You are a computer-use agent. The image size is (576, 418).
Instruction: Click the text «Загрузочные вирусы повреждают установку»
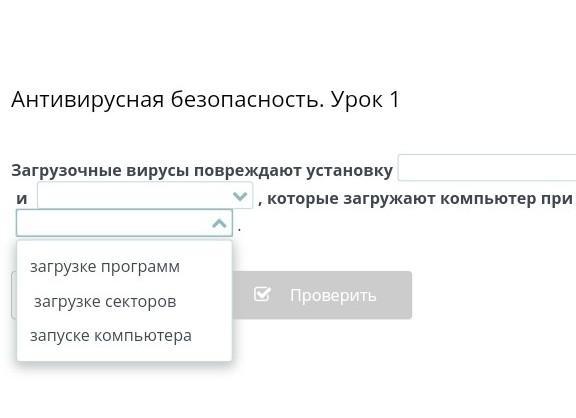tap(202, 170)
